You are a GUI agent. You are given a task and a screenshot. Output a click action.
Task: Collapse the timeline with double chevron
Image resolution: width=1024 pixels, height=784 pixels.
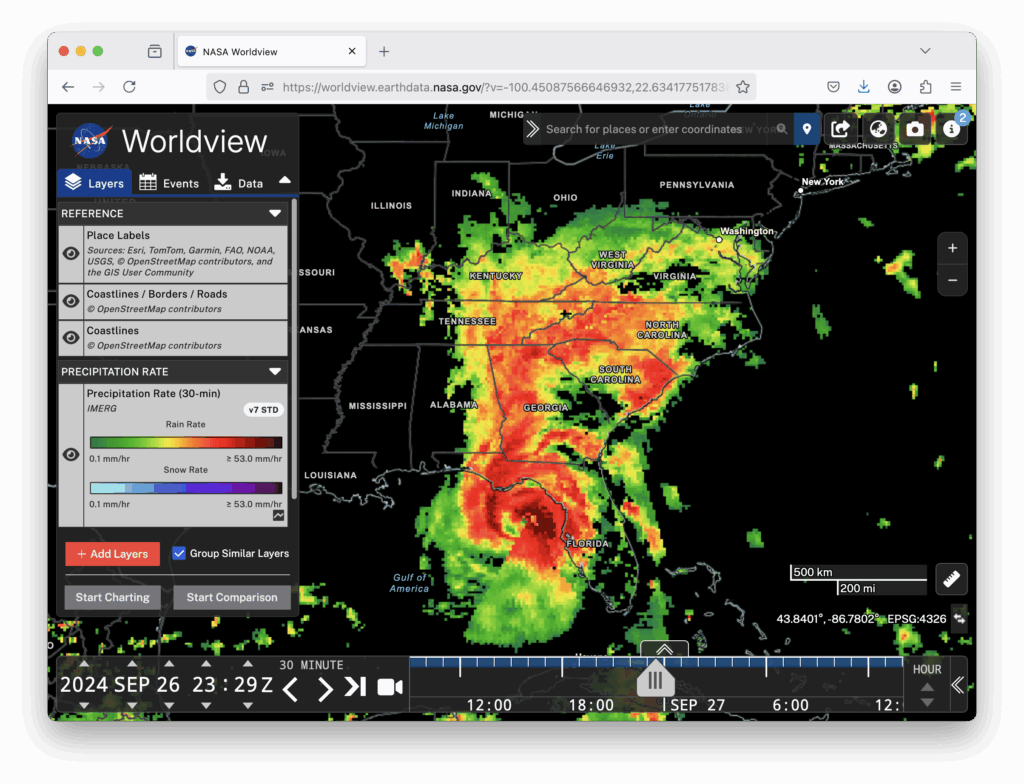pos(958,685)
